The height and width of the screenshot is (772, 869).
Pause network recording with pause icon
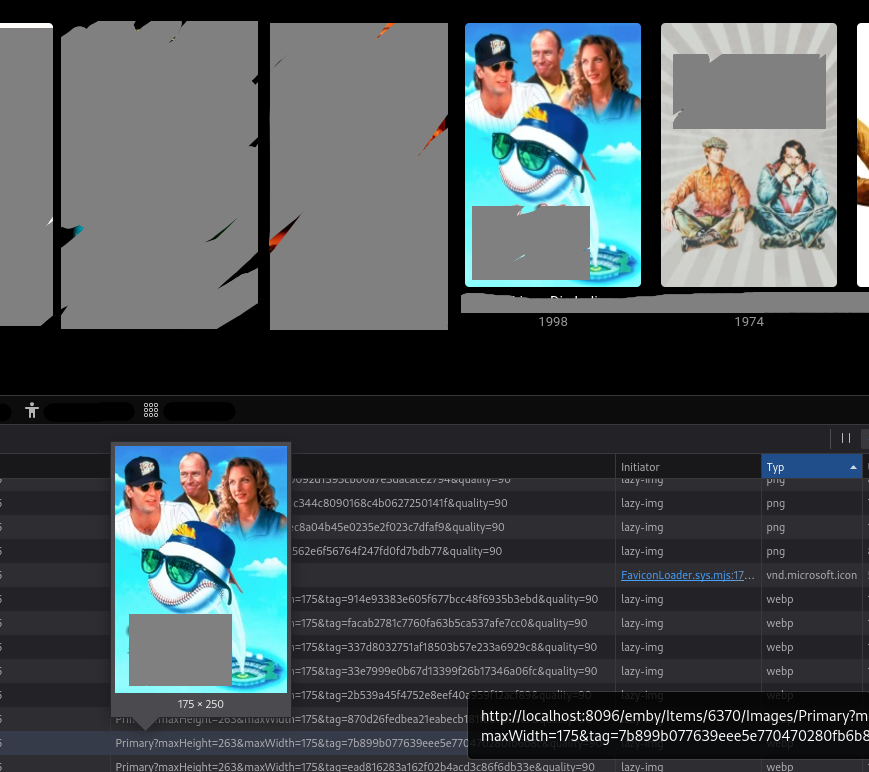(x=846, y=438)
